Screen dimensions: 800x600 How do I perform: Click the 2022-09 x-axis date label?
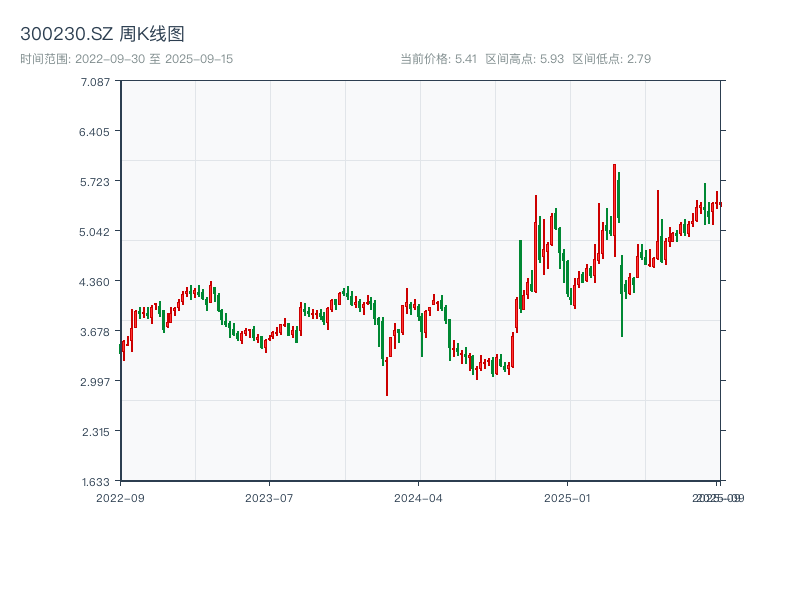pyautogui.click(x=120, y=497)
